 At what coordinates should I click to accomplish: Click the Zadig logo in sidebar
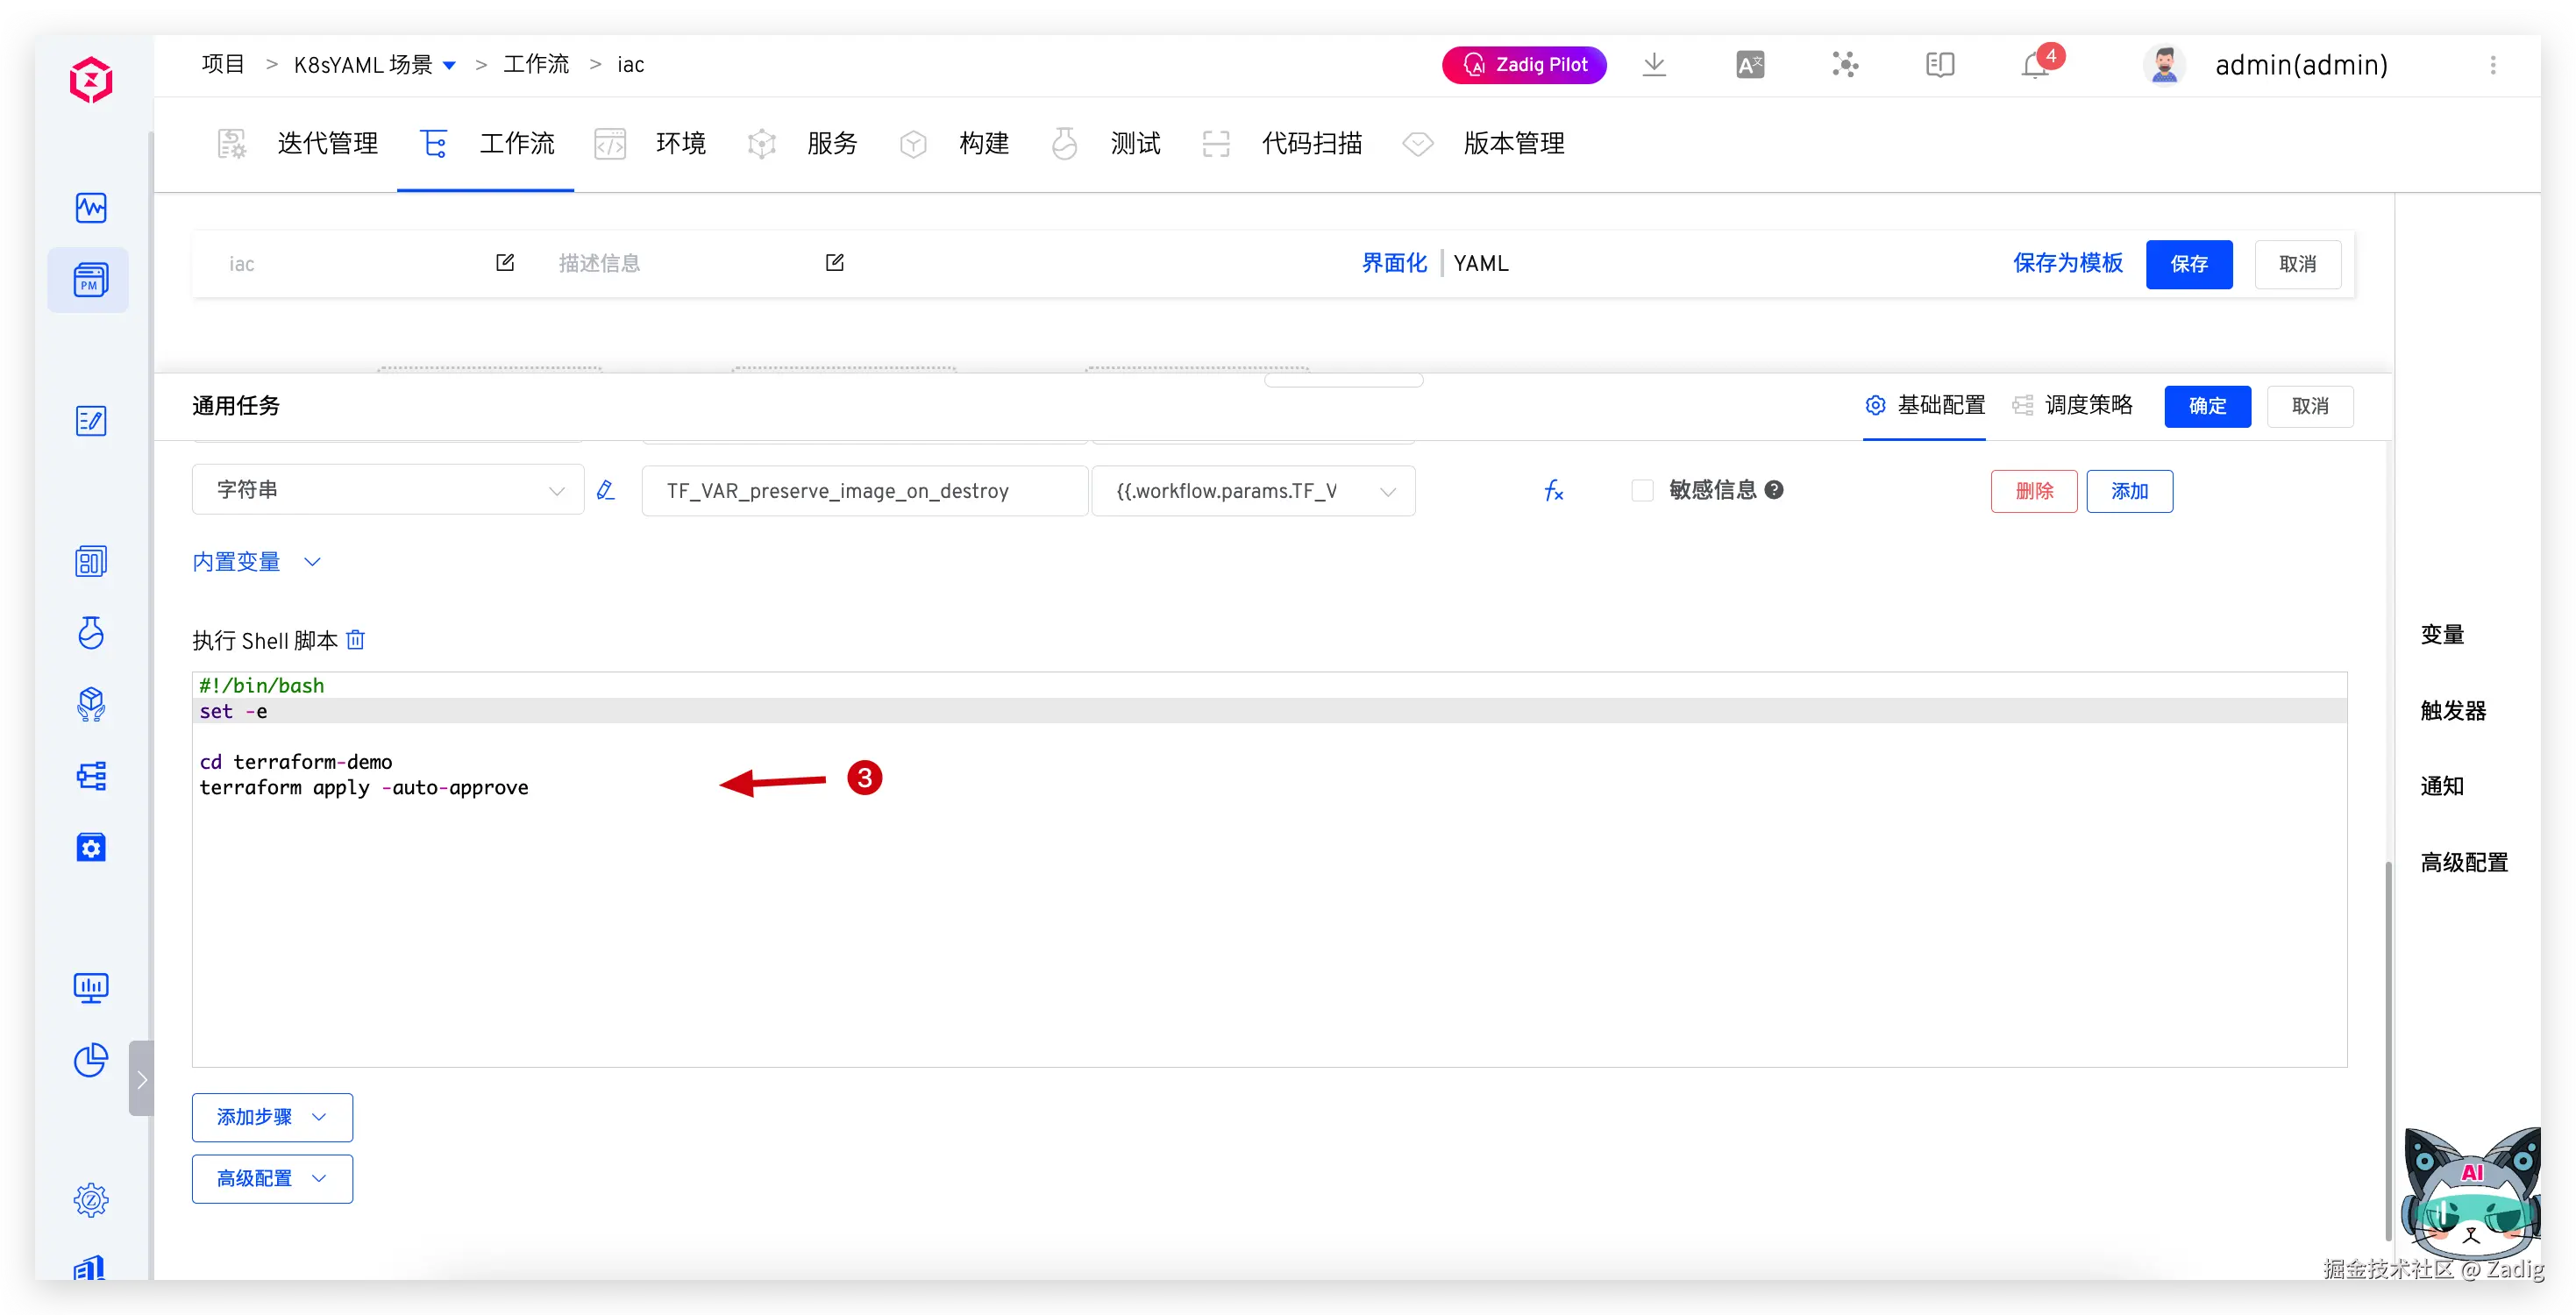(90, 80)
